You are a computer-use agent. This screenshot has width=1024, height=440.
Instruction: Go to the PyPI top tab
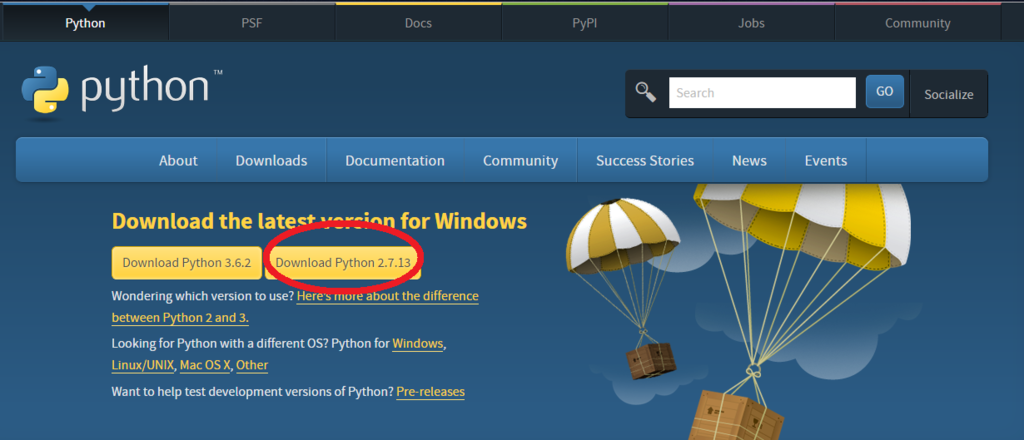584,23
